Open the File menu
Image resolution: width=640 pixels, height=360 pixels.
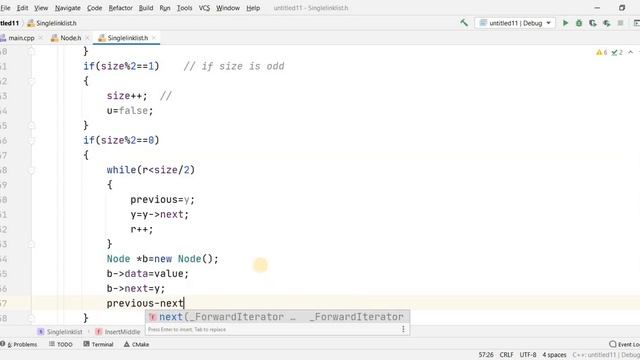[5, 8]
